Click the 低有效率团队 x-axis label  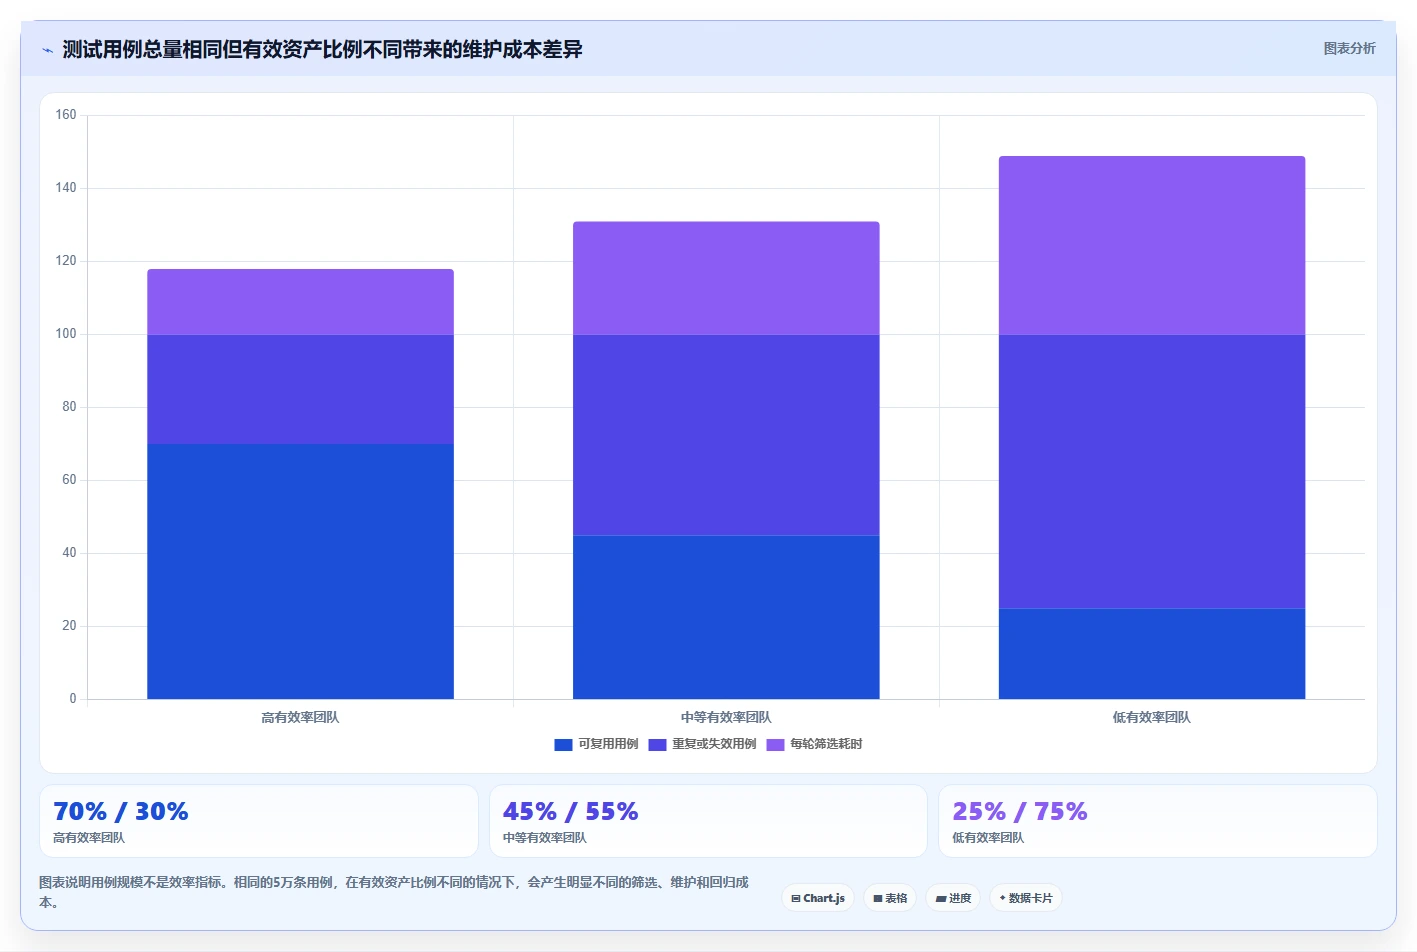pyautogui.click(x=1152, y=717)
